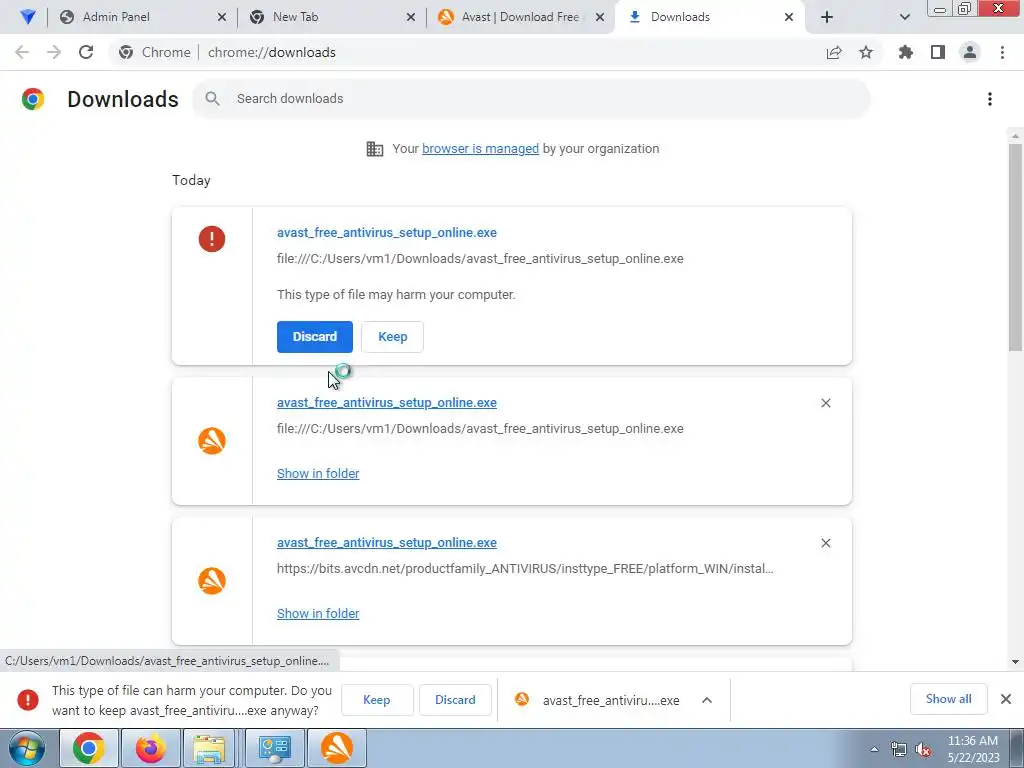The height and width of the screenshot is (768, 1024).
Task: Open second avast_free_antivirus_setup_online.exe file link
Action: pos(387,403)
